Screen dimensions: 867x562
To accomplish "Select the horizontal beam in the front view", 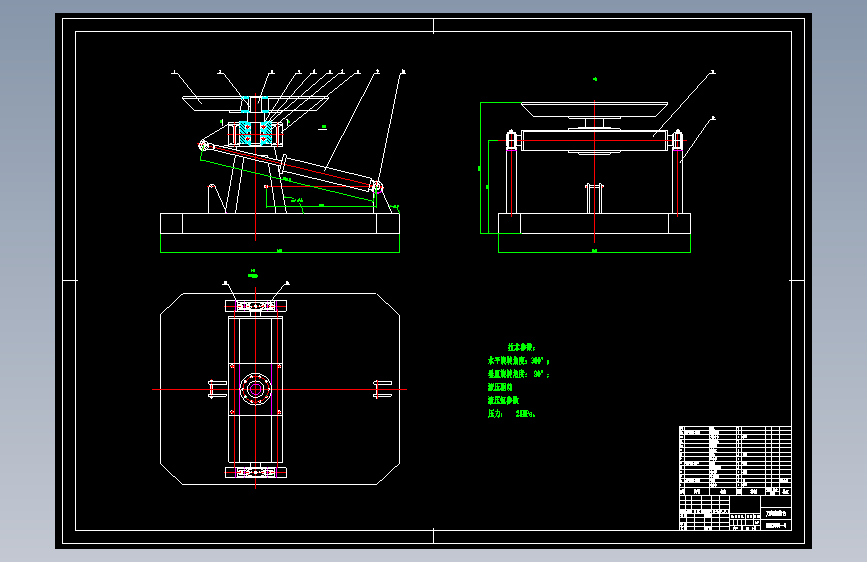I will point(594,140).
